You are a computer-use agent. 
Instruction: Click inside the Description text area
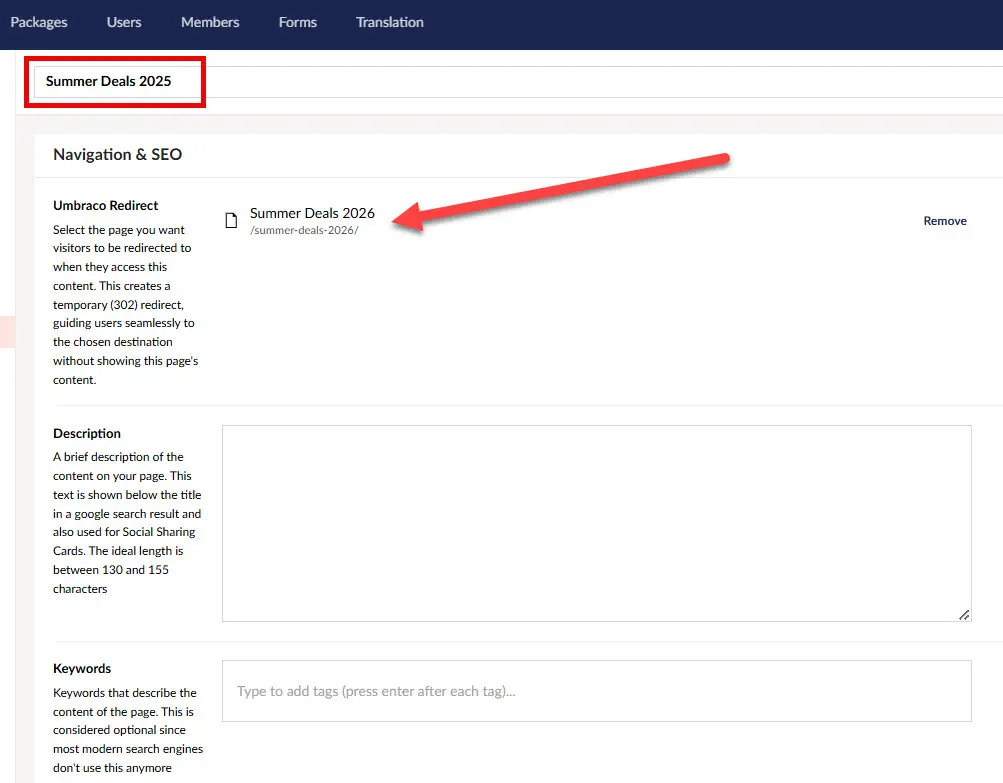click(x=595, y=520)
